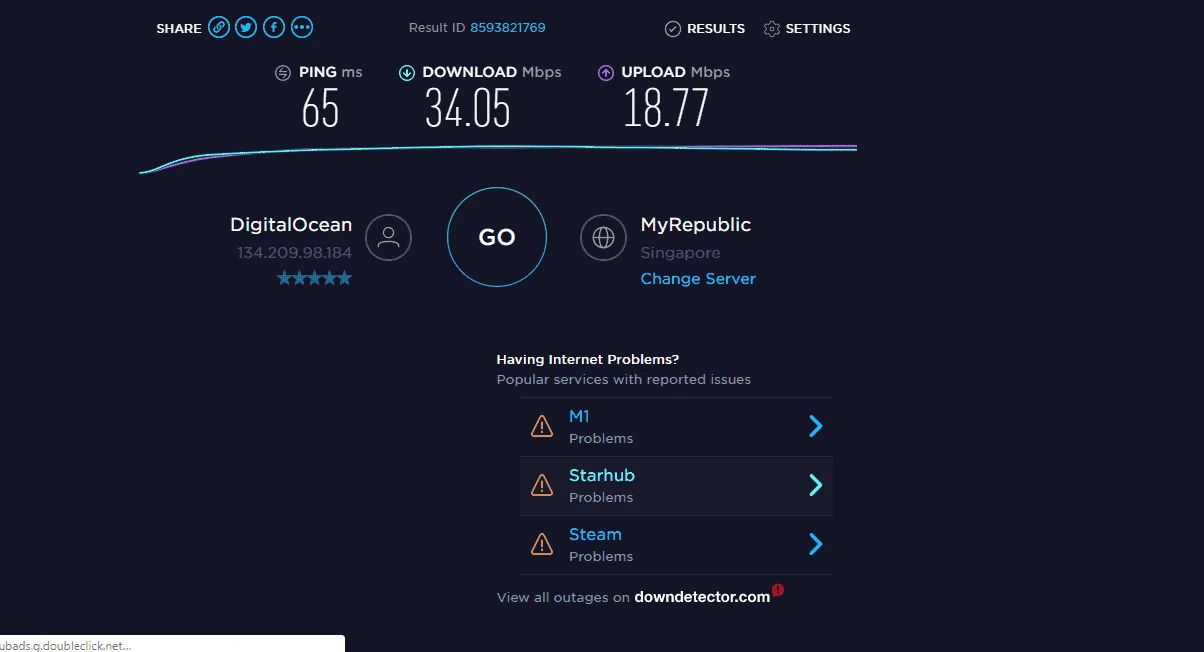Click the share link icon
Viewport: 1204px width, 652px height.
point(219,28)
